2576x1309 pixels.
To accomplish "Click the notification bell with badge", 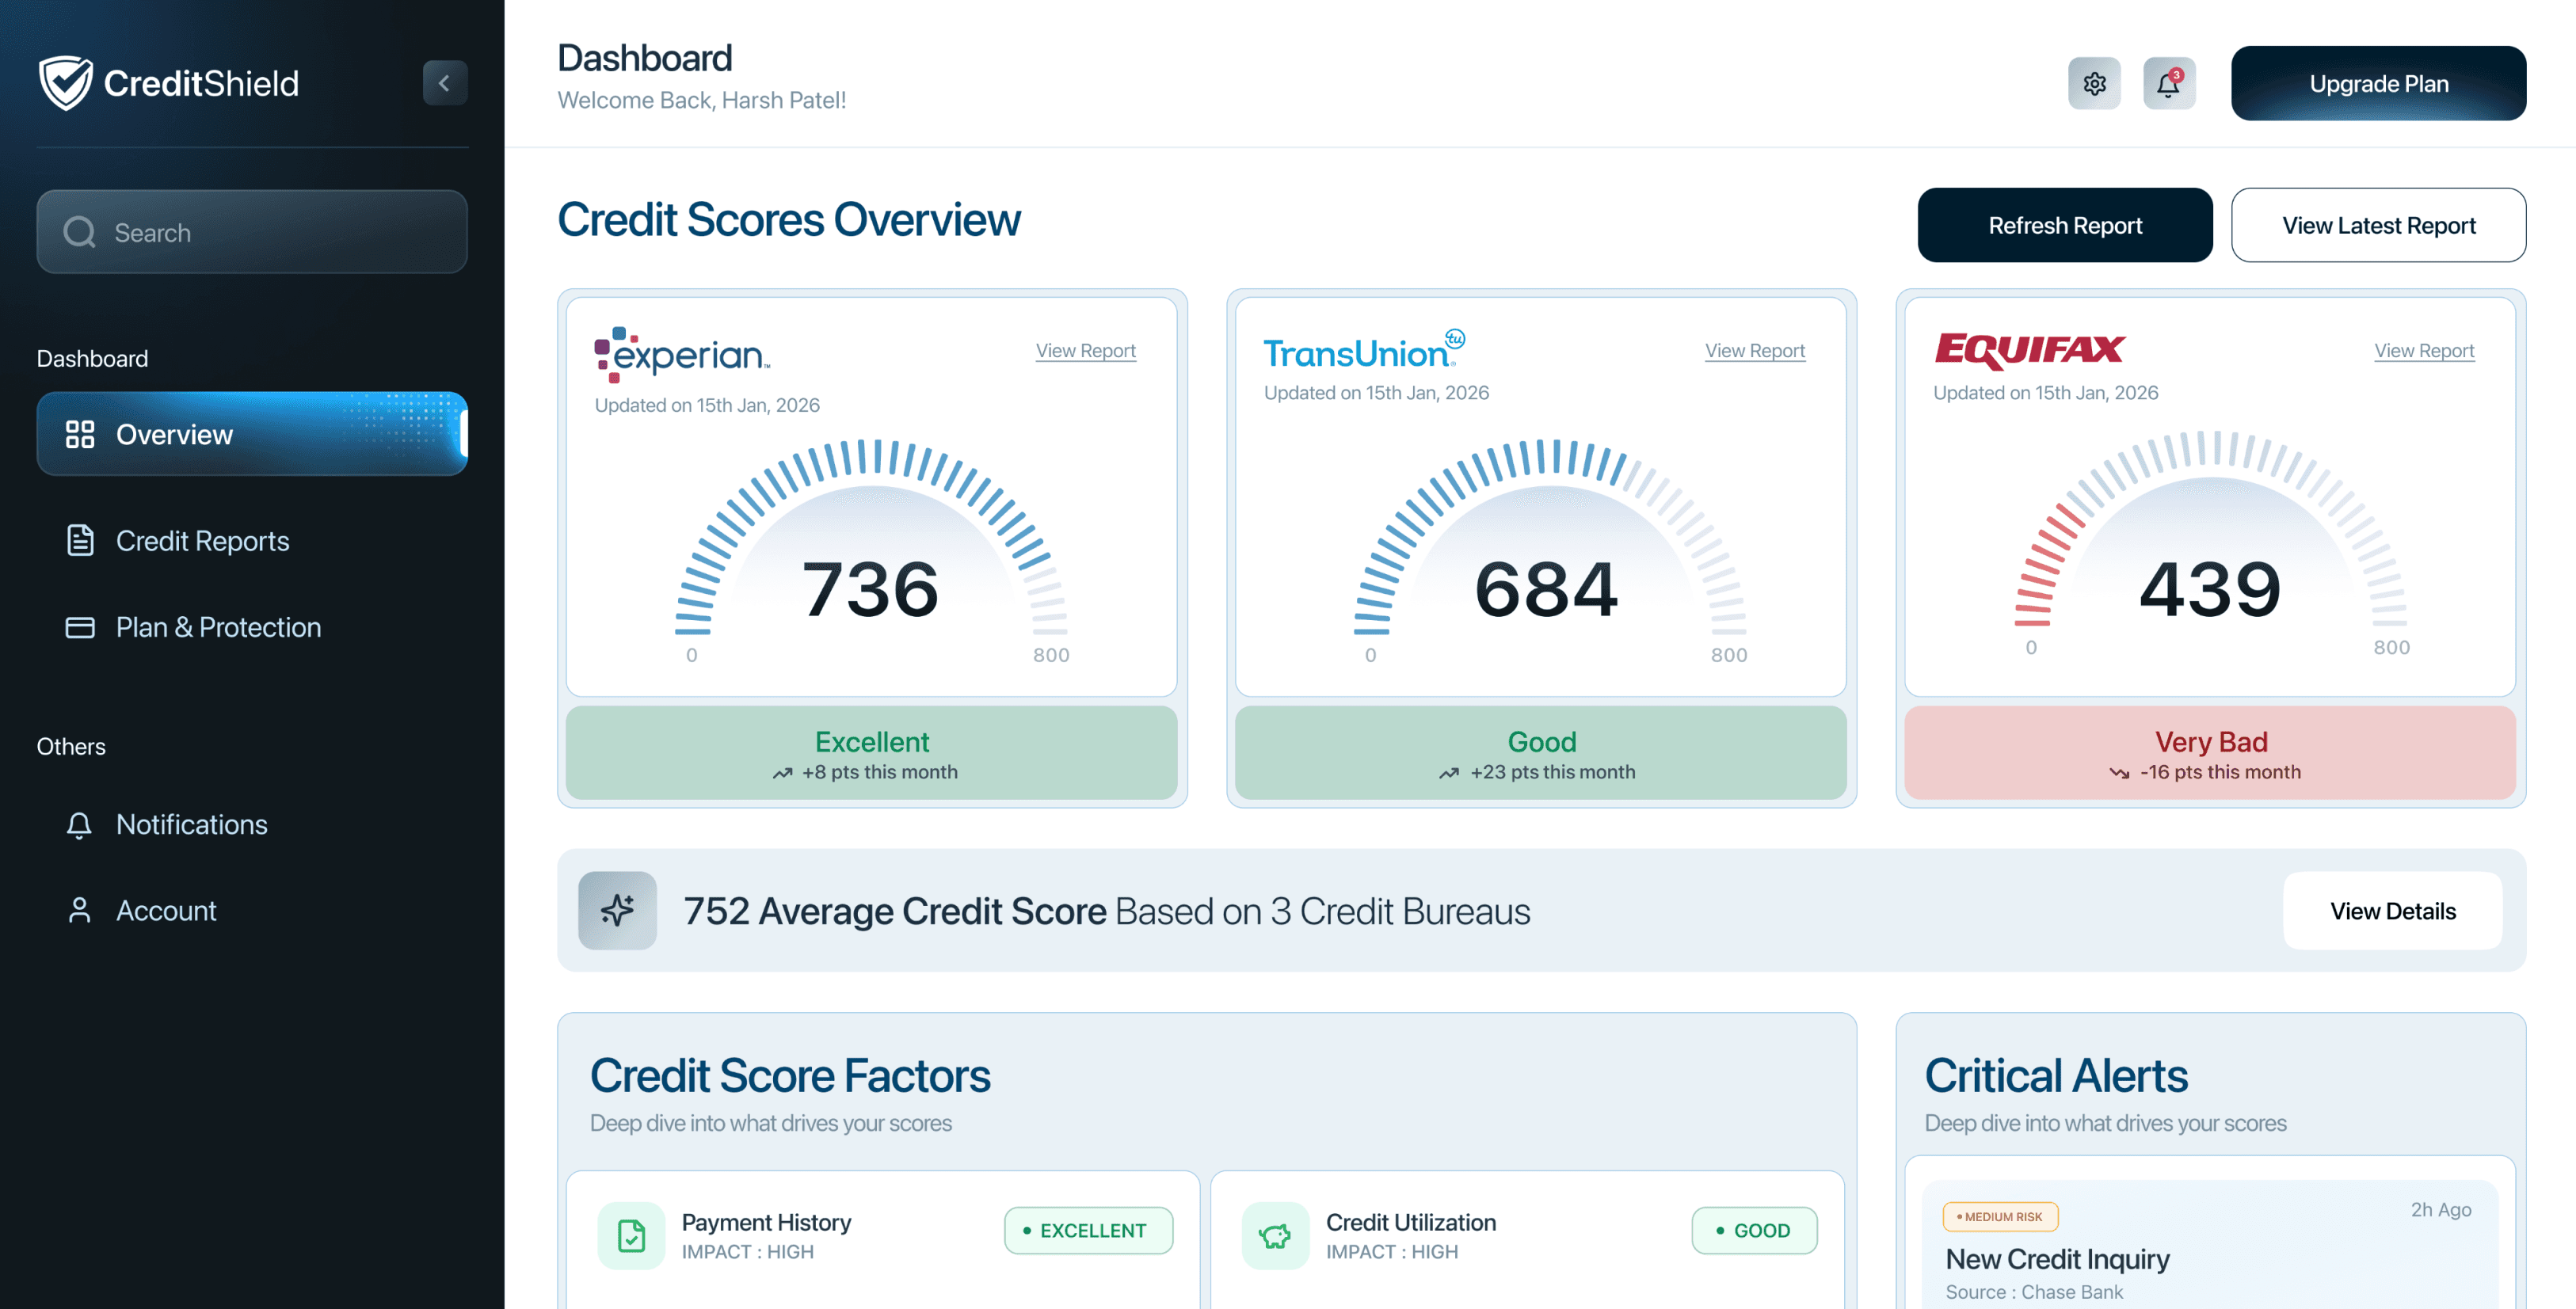I will click(x=2168, y=84).
